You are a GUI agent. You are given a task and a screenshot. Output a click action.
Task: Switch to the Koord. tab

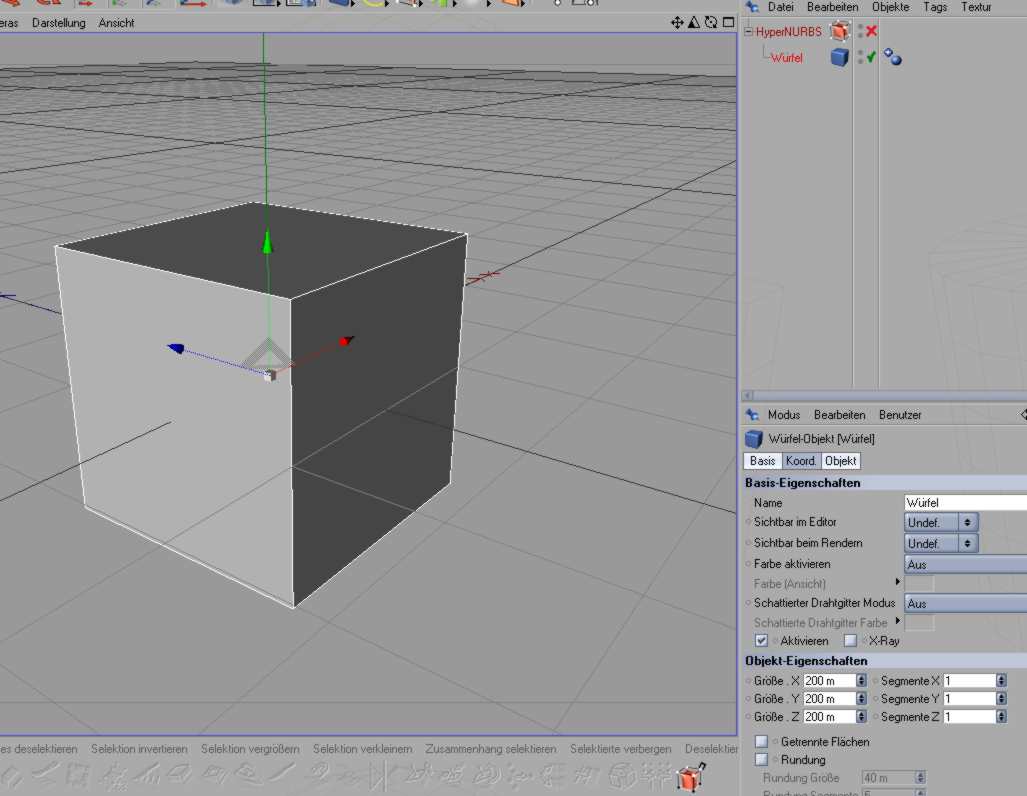point(801,461)
